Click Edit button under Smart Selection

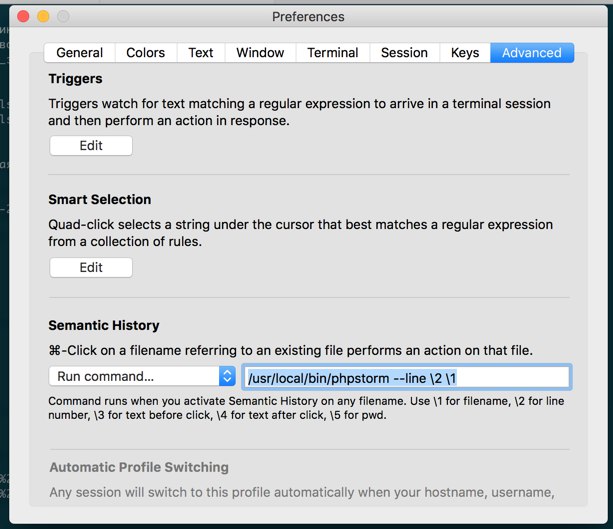click(91, 267)
